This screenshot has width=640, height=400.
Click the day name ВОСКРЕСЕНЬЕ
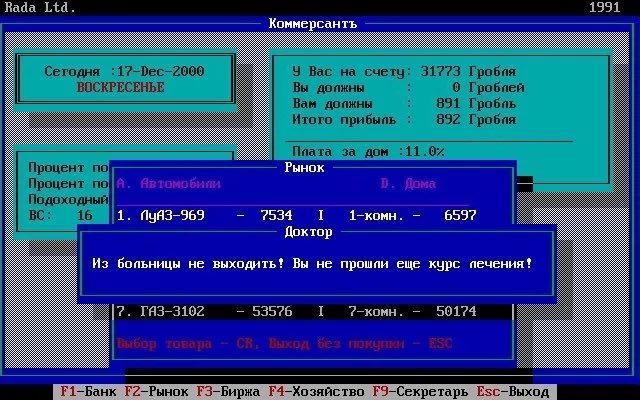(121, 87)
